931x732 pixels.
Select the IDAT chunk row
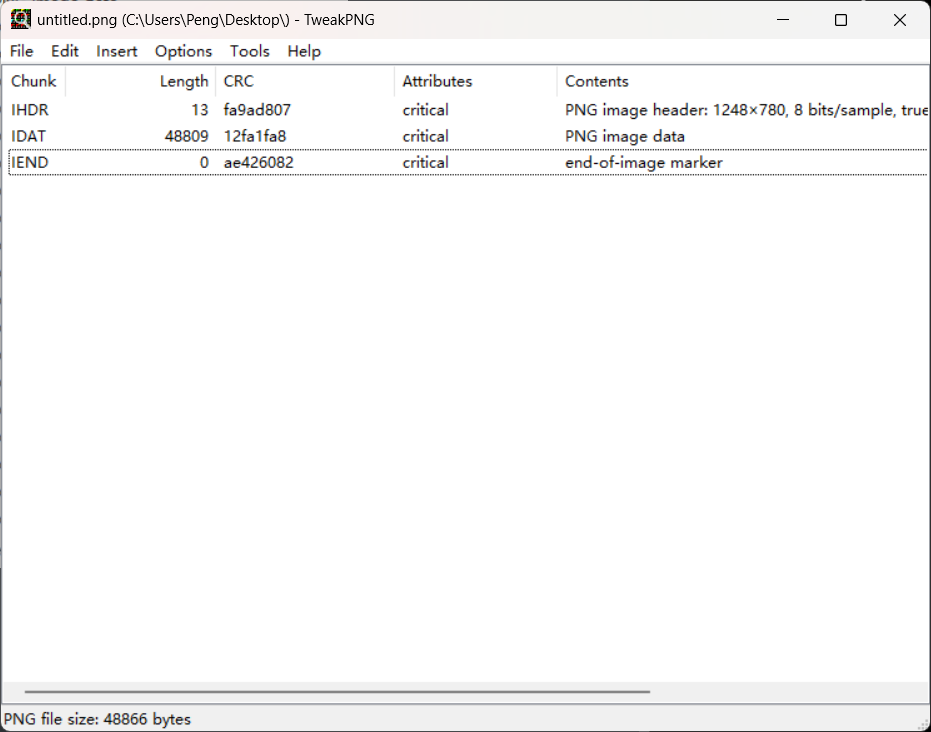[468, 136]
